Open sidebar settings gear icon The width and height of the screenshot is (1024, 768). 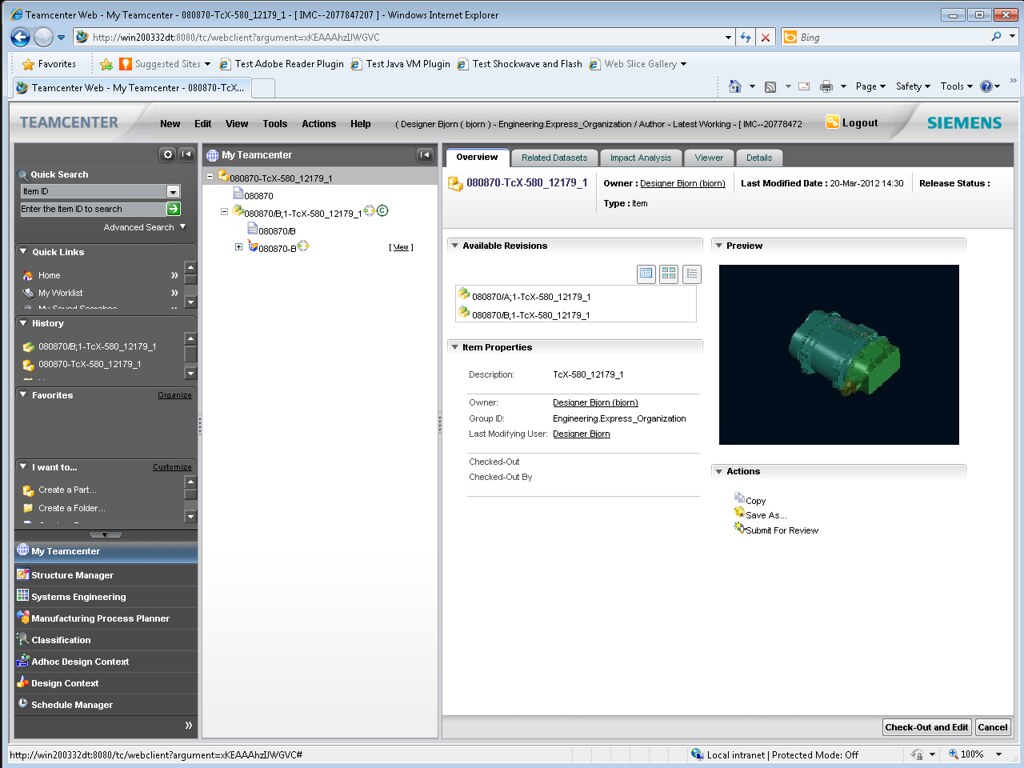[x=168, y=154]
